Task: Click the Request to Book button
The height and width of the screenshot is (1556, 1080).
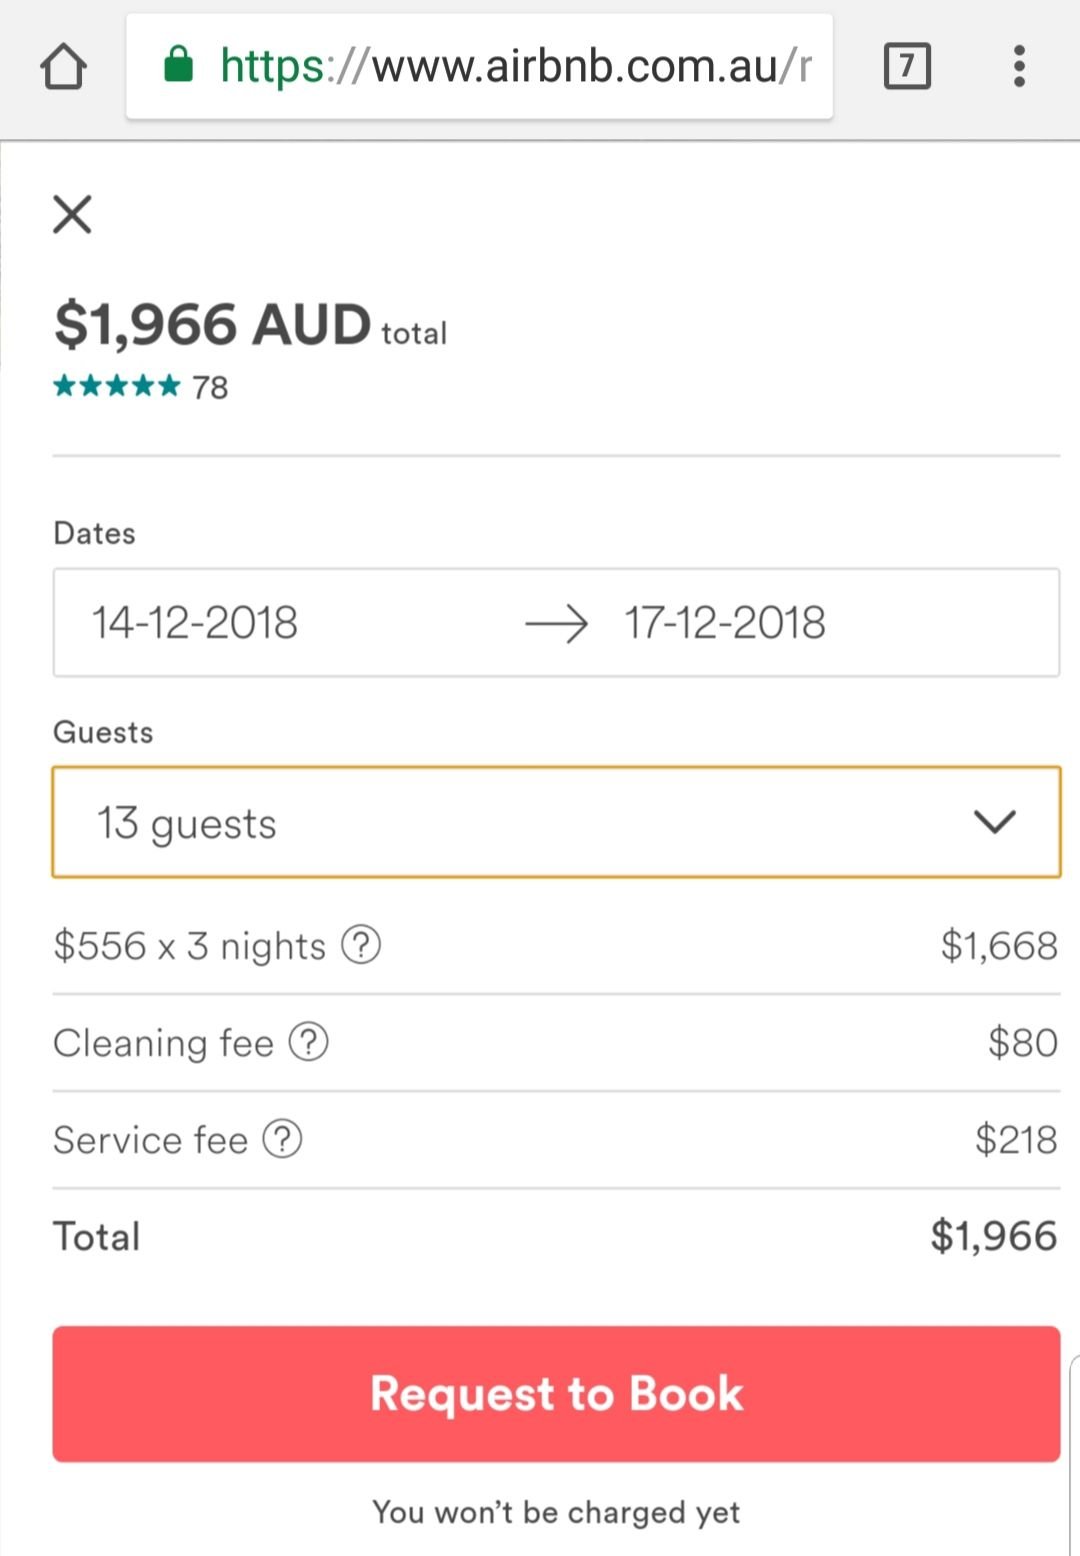Action: [556, 1394]
